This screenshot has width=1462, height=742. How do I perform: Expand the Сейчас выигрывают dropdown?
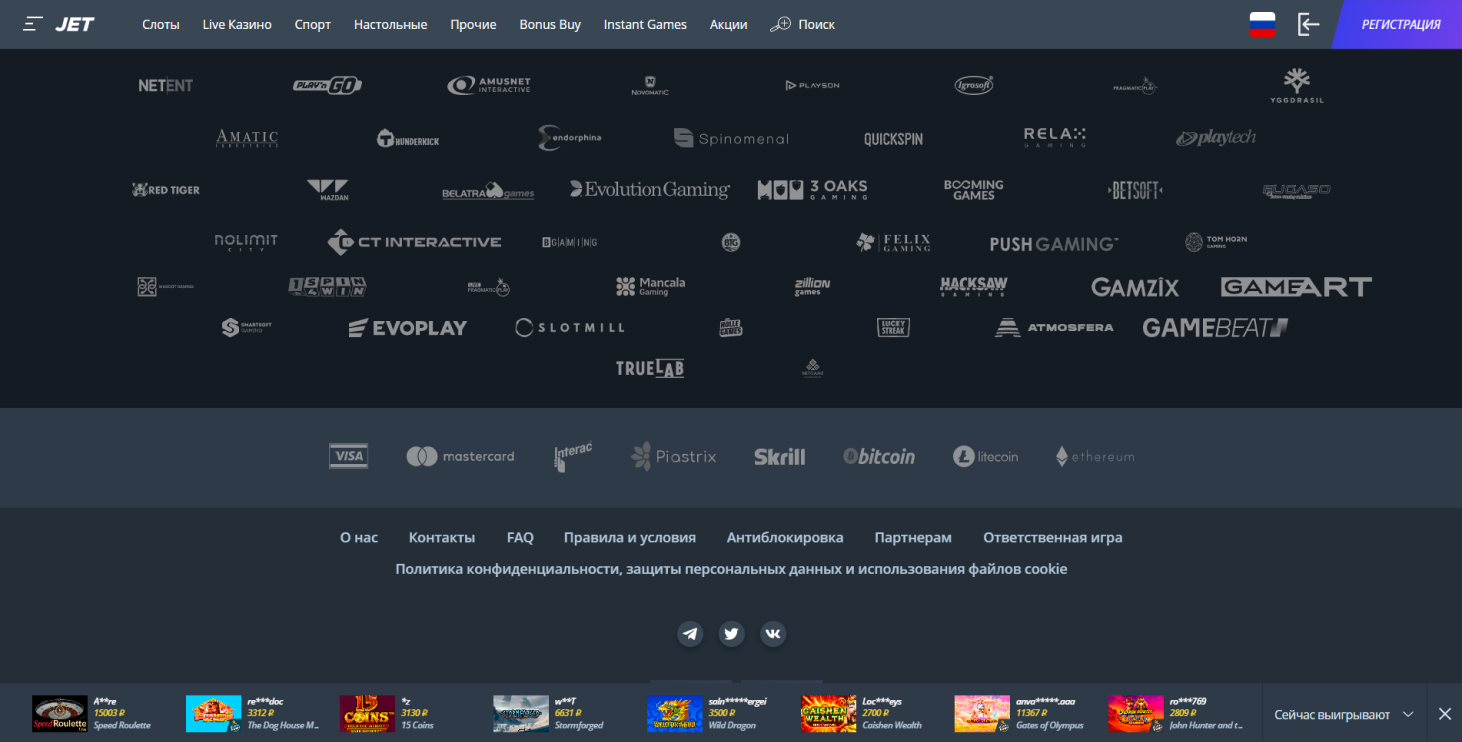click(1344, 714)
